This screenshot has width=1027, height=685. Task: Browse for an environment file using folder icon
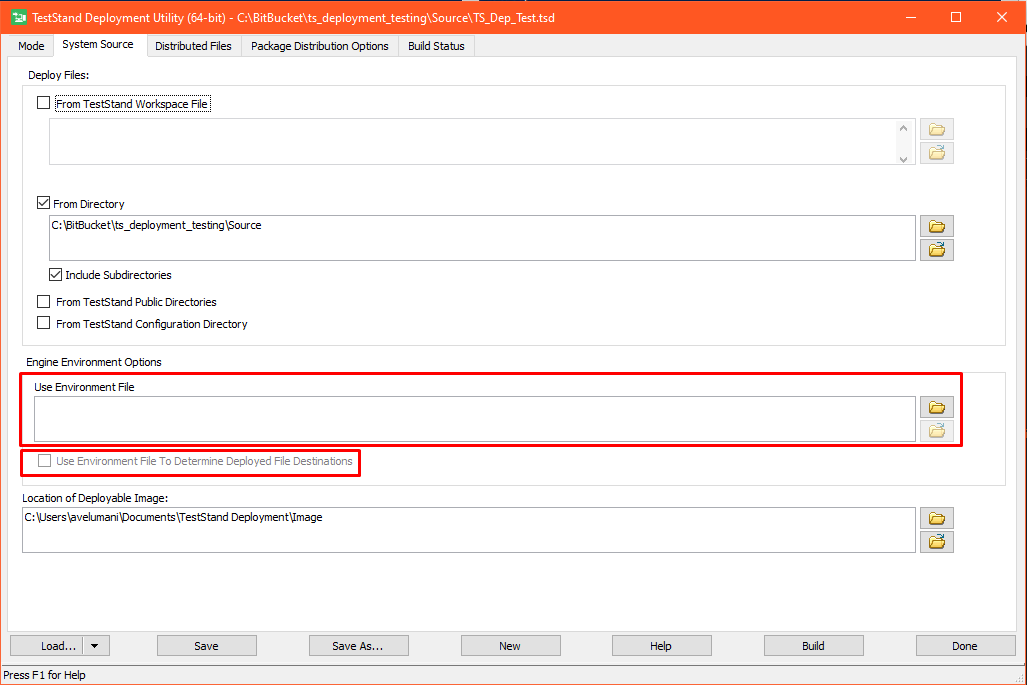coord(937,407)
